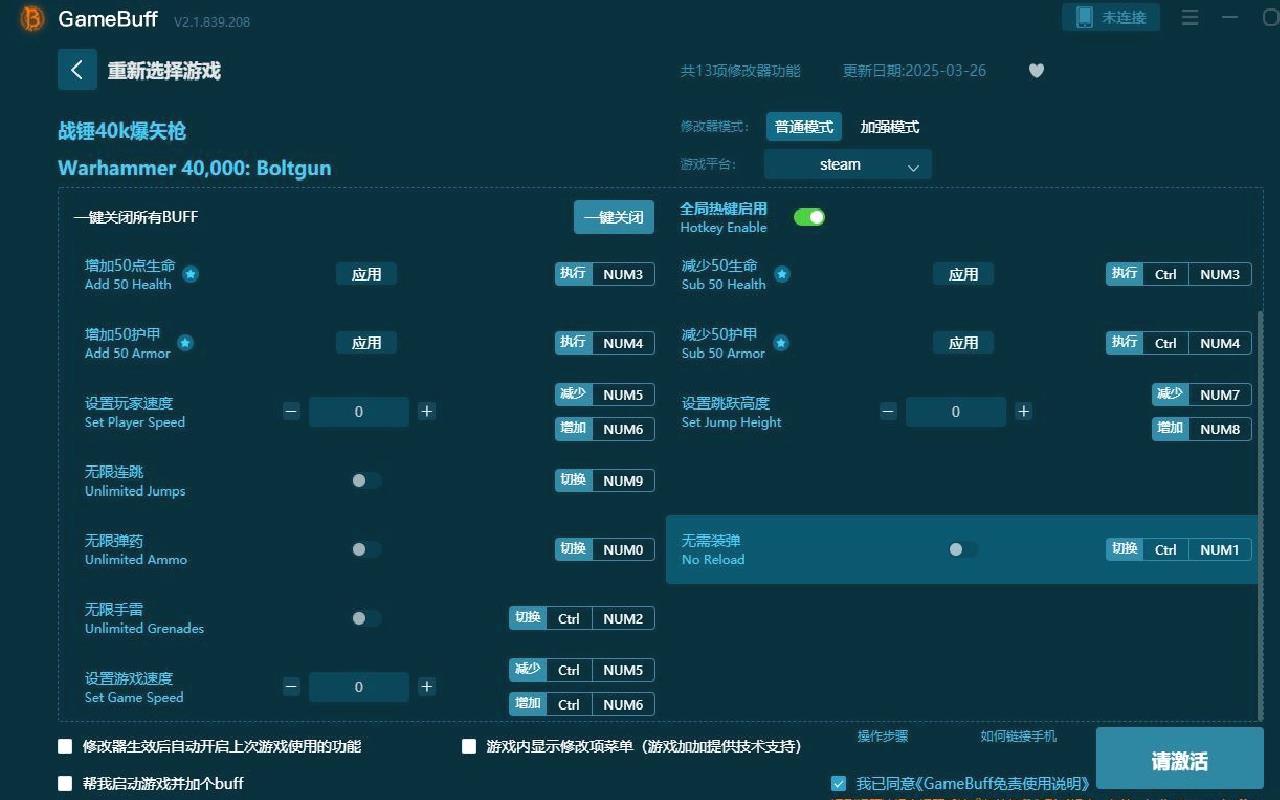Select 普通模式 normal mode tab
This screenshot has height=800, width=1280.
point(804,127)
